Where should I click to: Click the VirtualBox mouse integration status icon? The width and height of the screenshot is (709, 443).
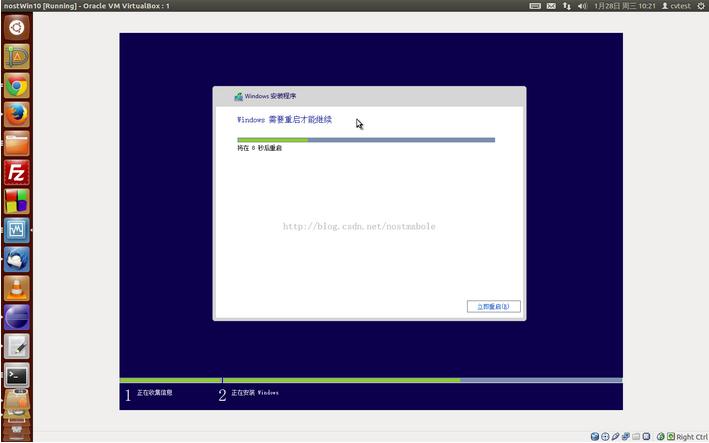(661, 437)
